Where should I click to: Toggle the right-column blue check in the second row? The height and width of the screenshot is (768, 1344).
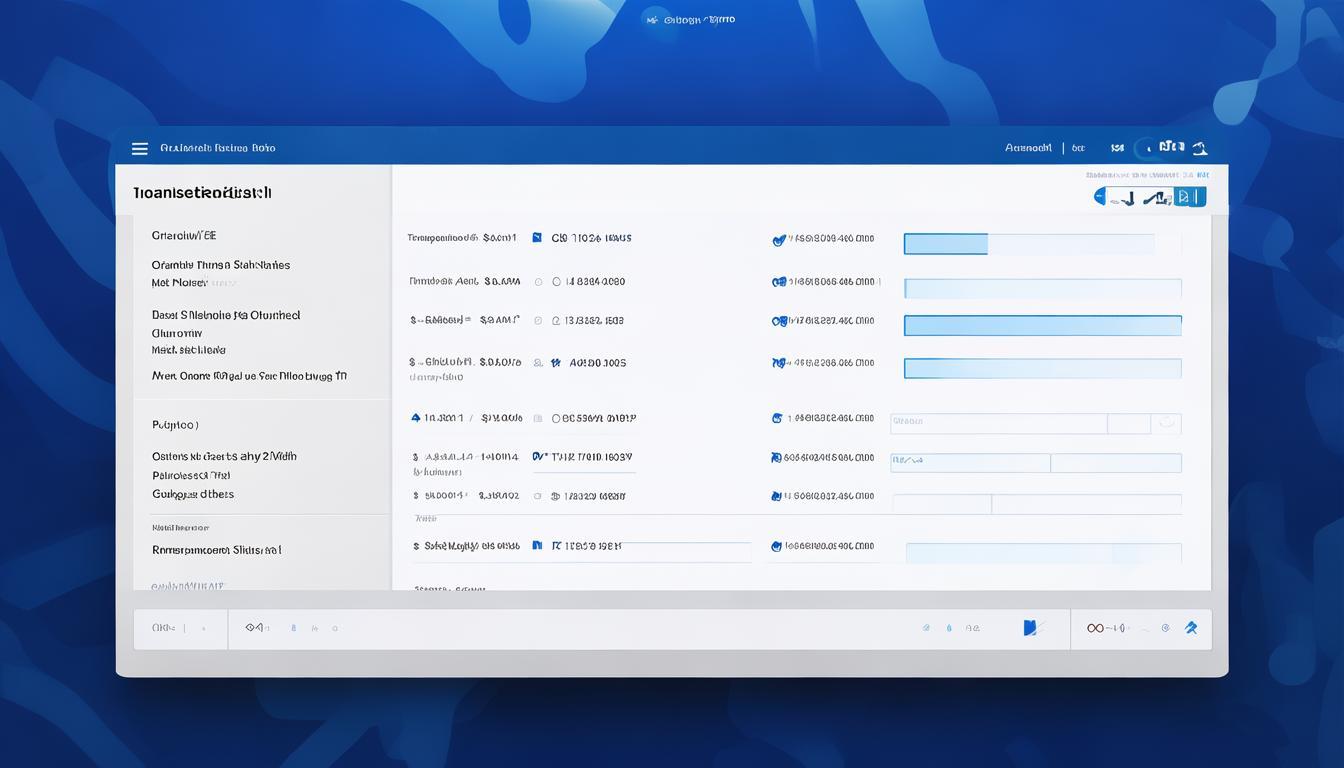[x=779, y=282]
